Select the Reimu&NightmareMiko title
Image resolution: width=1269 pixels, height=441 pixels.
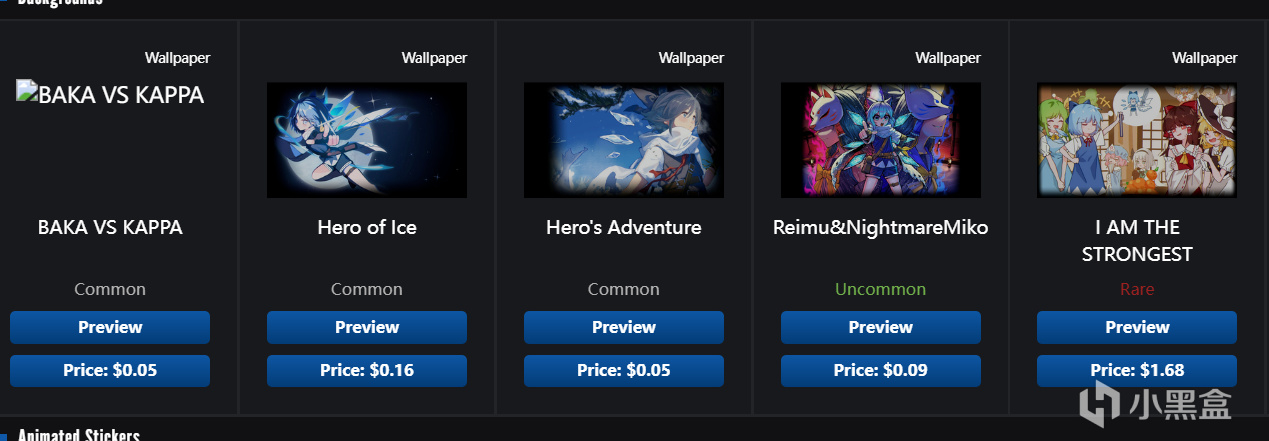(x=881, y=228)
